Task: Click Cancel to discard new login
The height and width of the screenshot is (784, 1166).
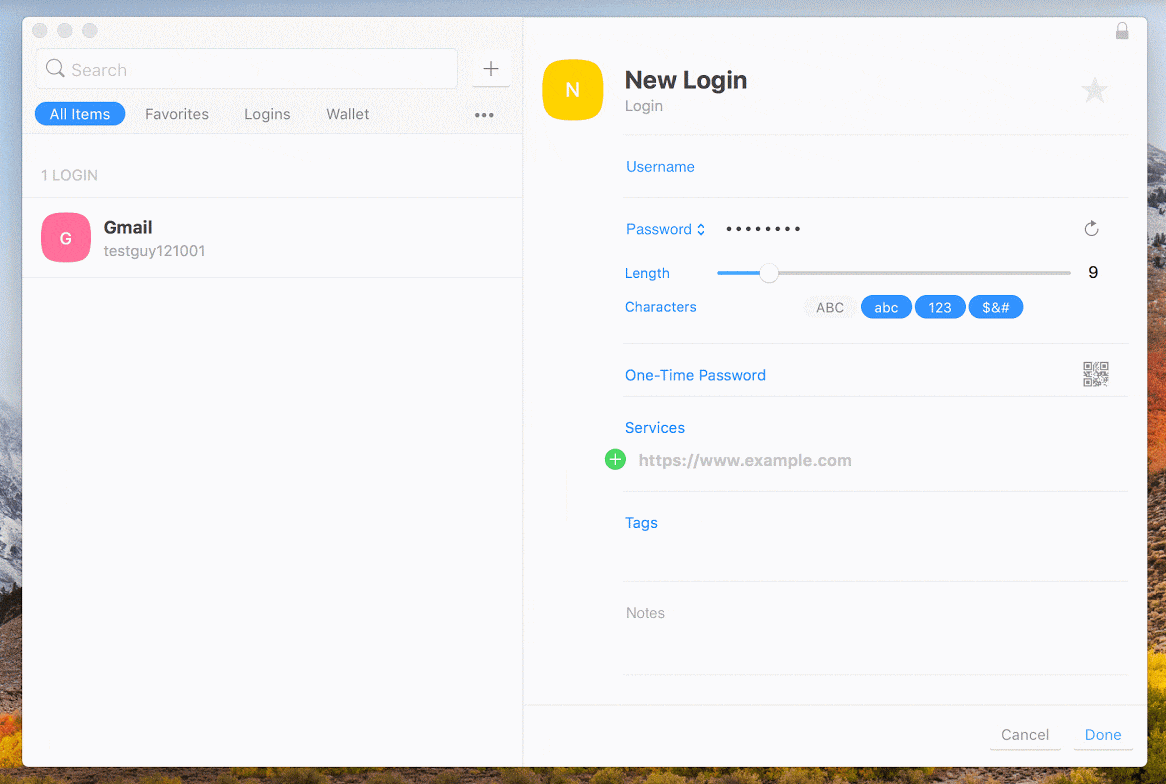Action: click(1025, 735)
